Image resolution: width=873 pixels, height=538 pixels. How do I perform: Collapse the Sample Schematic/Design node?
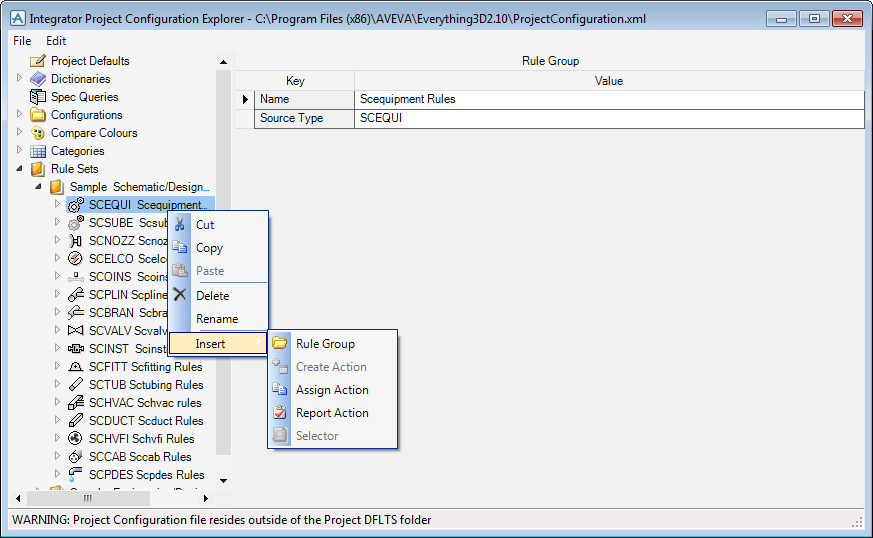pos(38,187)
